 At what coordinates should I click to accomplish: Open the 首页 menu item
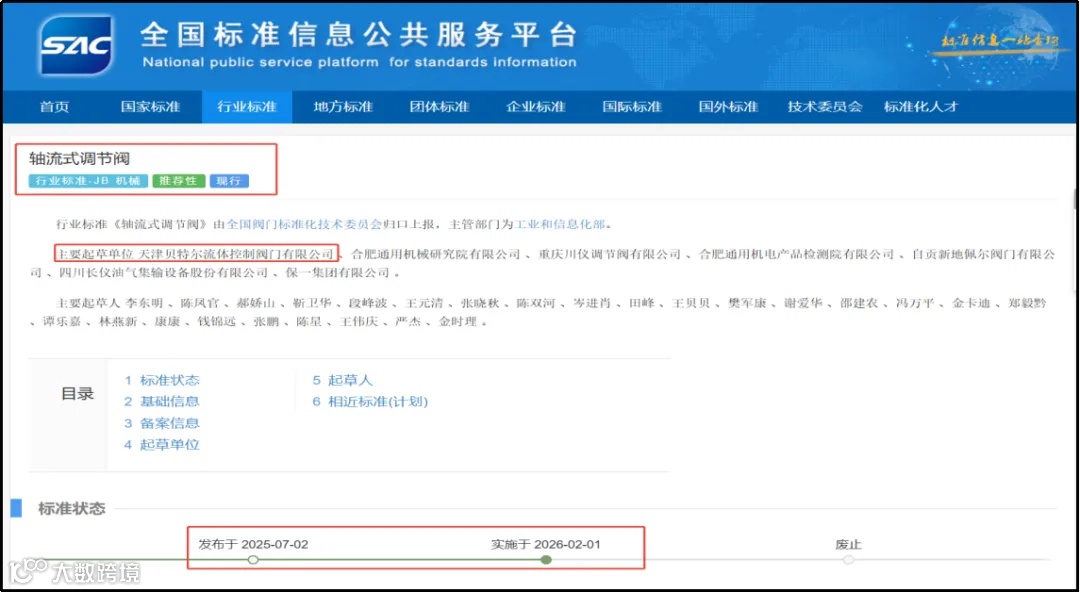coord(54,106)
